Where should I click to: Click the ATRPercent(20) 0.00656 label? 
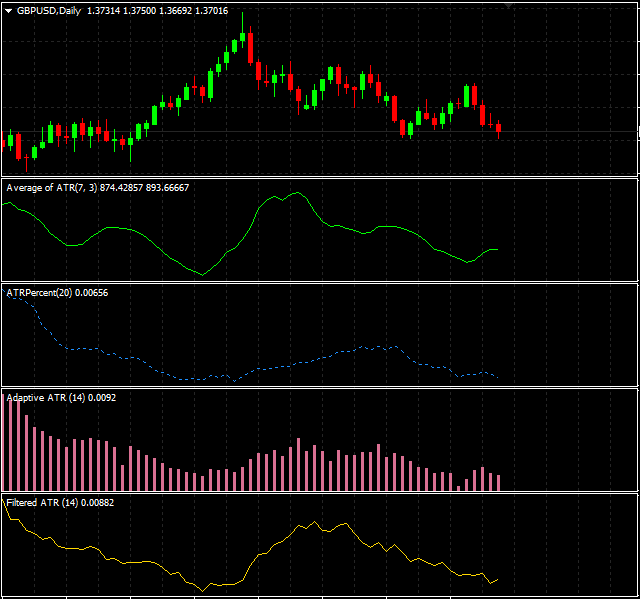pos(57,293)
